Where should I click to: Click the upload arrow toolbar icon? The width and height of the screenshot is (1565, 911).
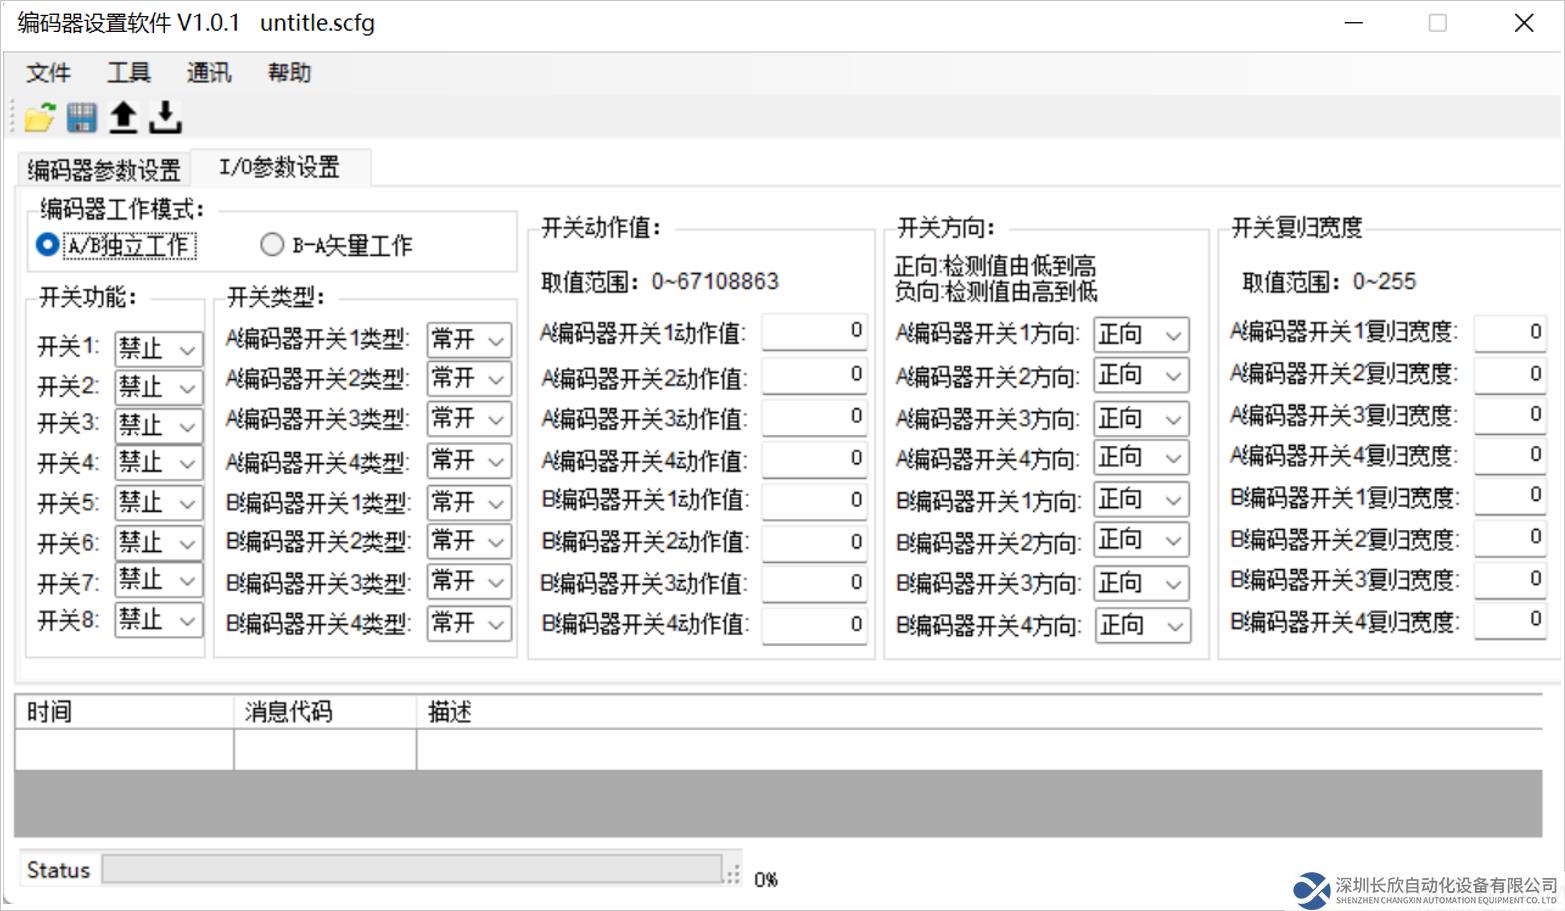pyautogui.click(x=123, y=118)
